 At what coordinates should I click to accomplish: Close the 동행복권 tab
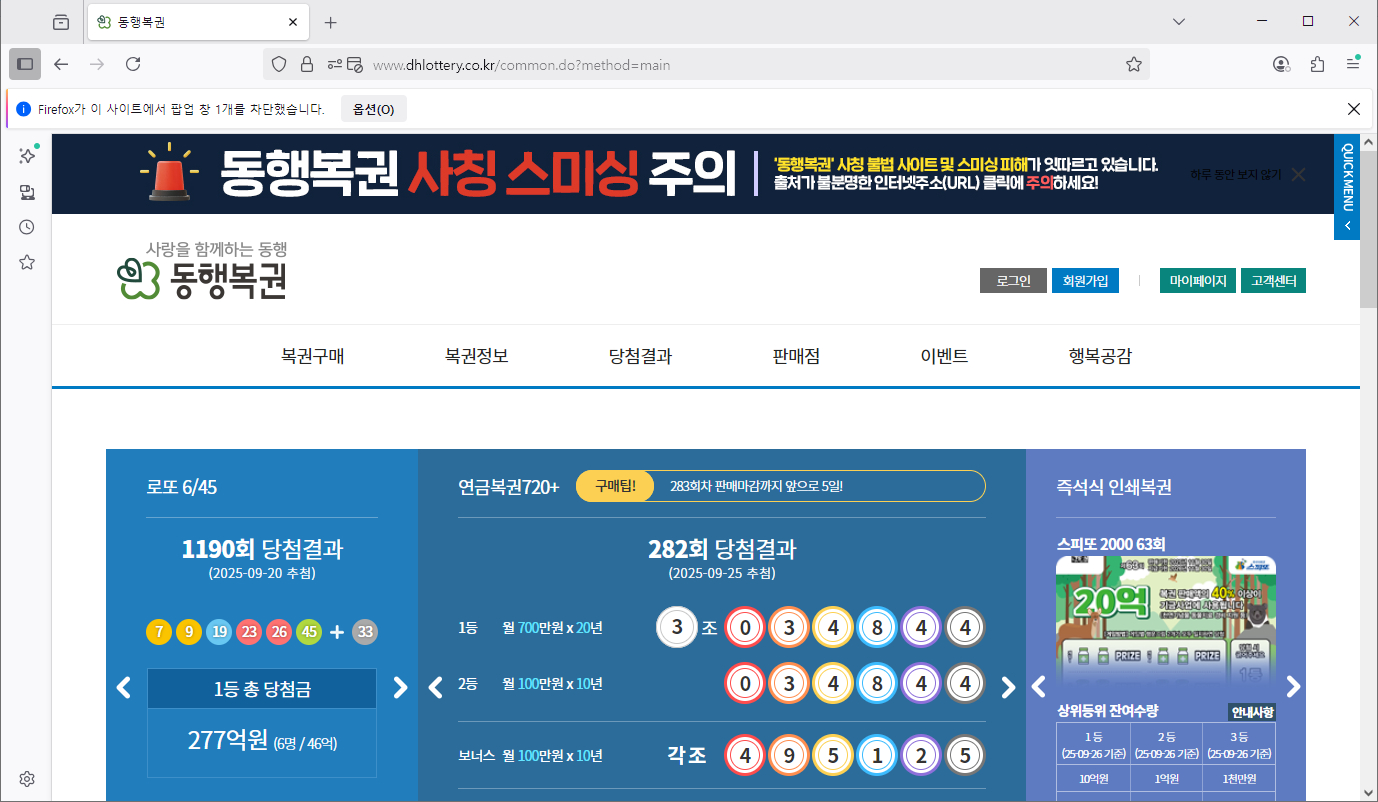(x=293, y=22)
